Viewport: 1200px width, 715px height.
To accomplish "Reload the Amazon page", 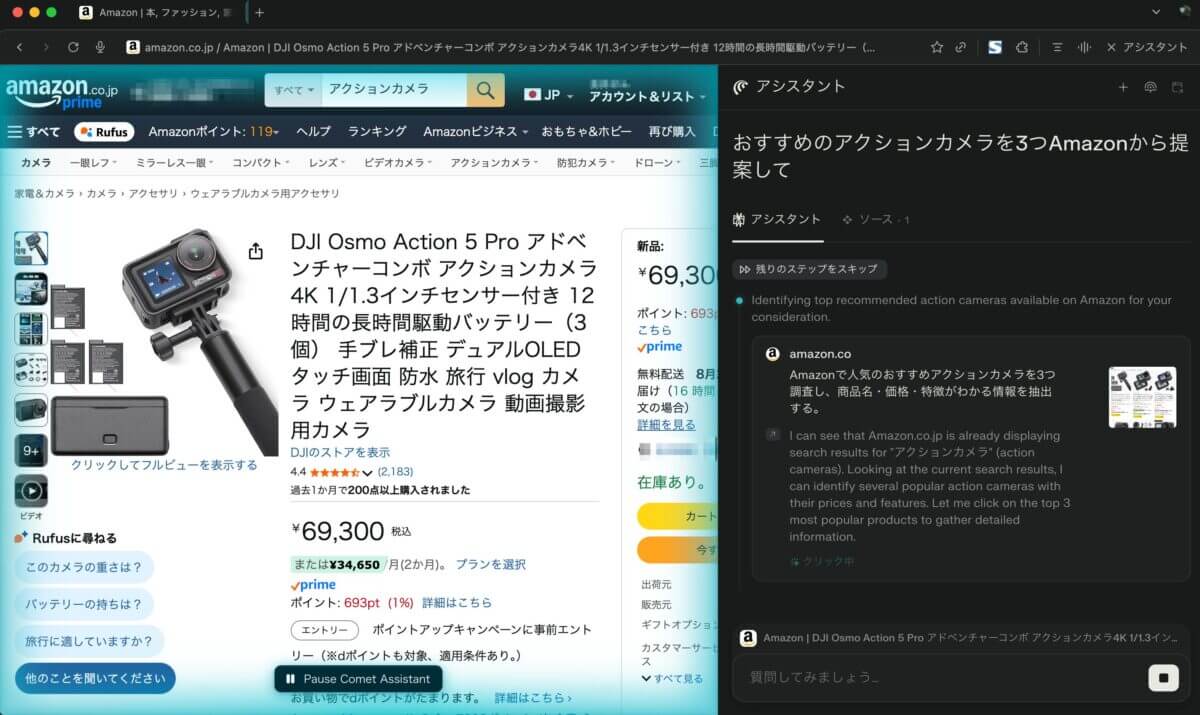I will pyautogui.click(x=73, y=47).
